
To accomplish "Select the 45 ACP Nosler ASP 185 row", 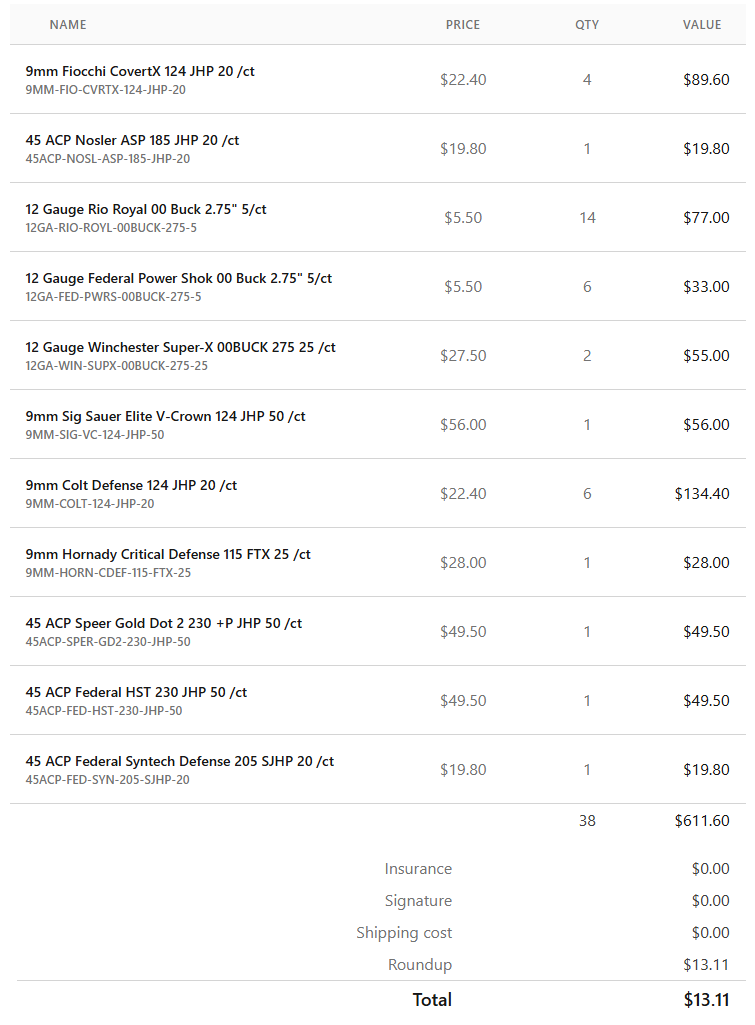I will 378,148.
